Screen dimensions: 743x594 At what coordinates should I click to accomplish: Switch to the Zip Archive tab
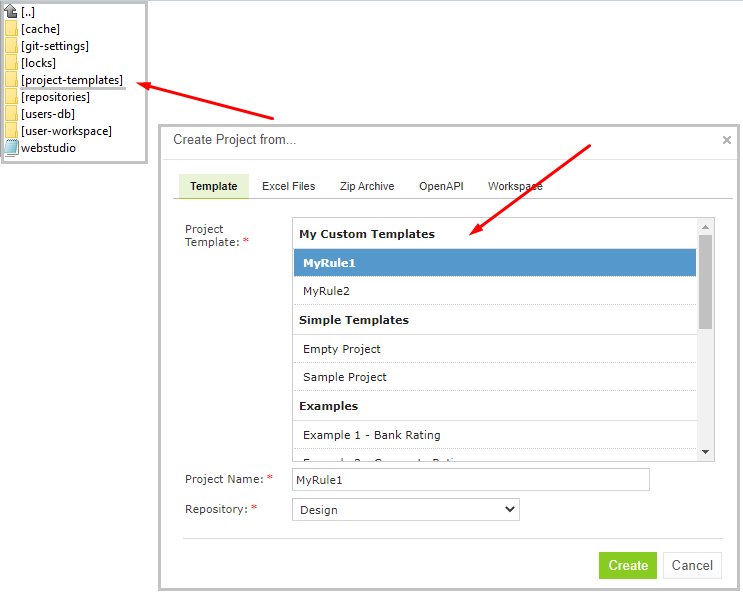pos(367,186)
